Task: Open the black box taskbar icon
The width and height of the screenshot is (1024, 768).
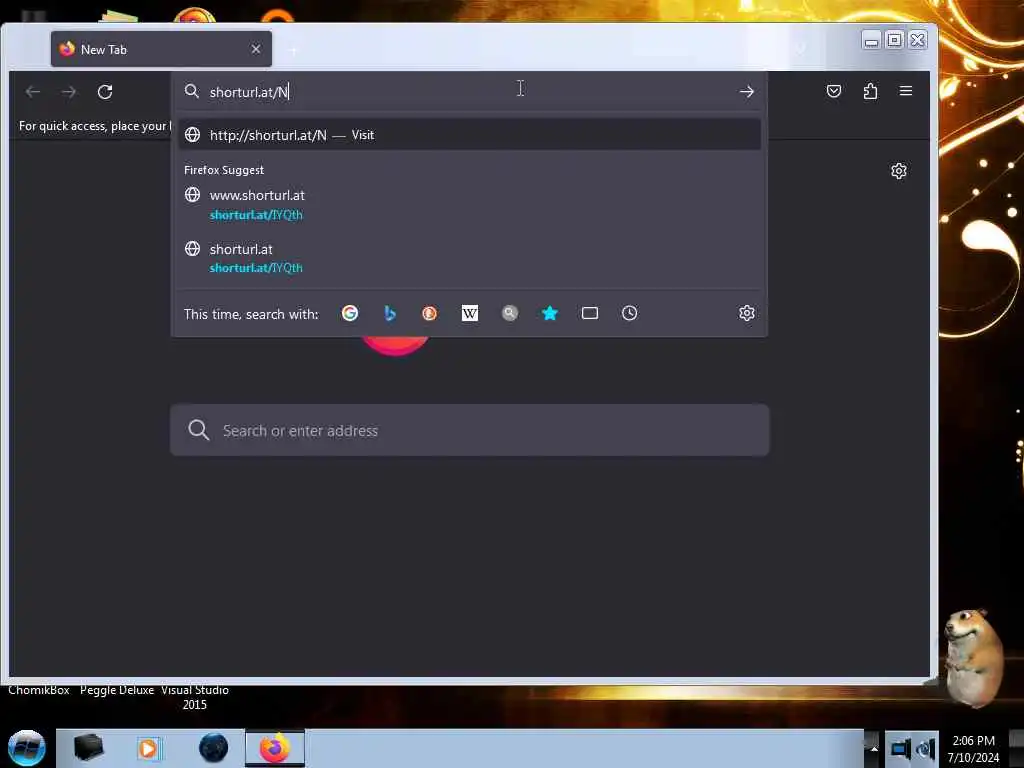Action: coord(89,748)
